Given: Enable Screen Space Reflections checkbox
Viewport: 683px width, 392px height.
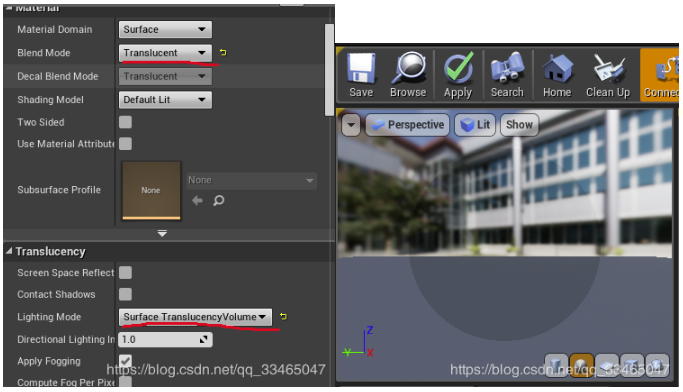Looking at the screenshot, I should (125, 273).
